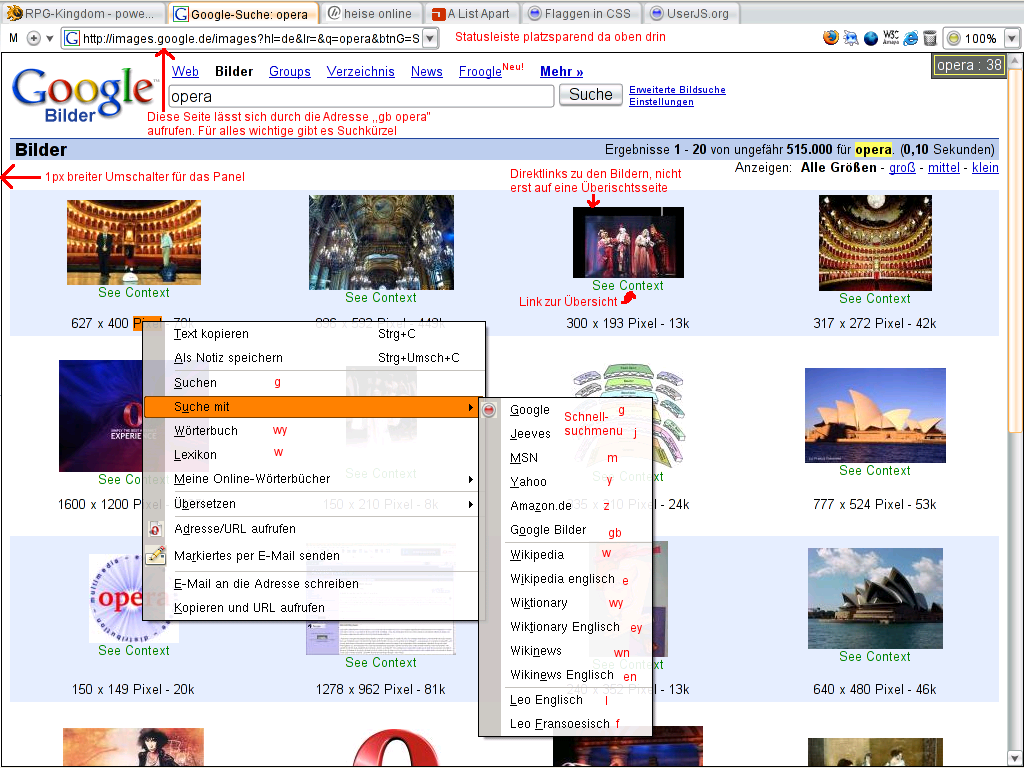The image size is (1024, 768).
Task: Filter images by mittel size
Action: coord(944,168)
